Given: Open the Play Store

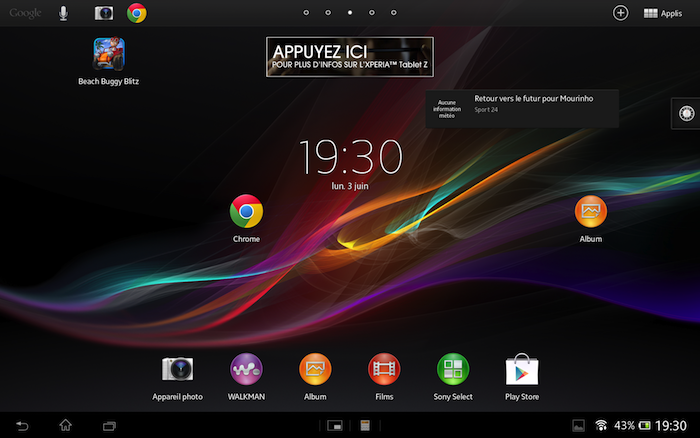Looking at the screenshot, I should click(522, 370).
